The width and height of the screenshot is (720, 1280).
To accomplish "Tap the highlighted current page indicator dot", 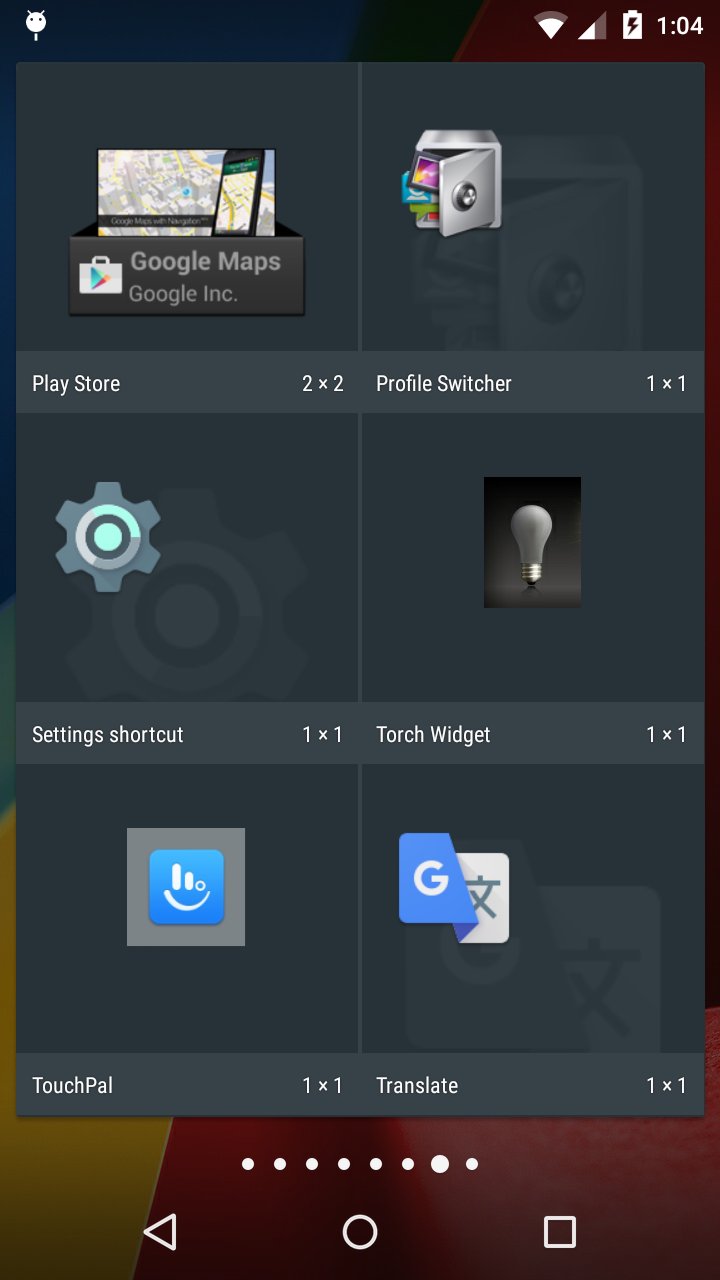I will point(440,1164).
